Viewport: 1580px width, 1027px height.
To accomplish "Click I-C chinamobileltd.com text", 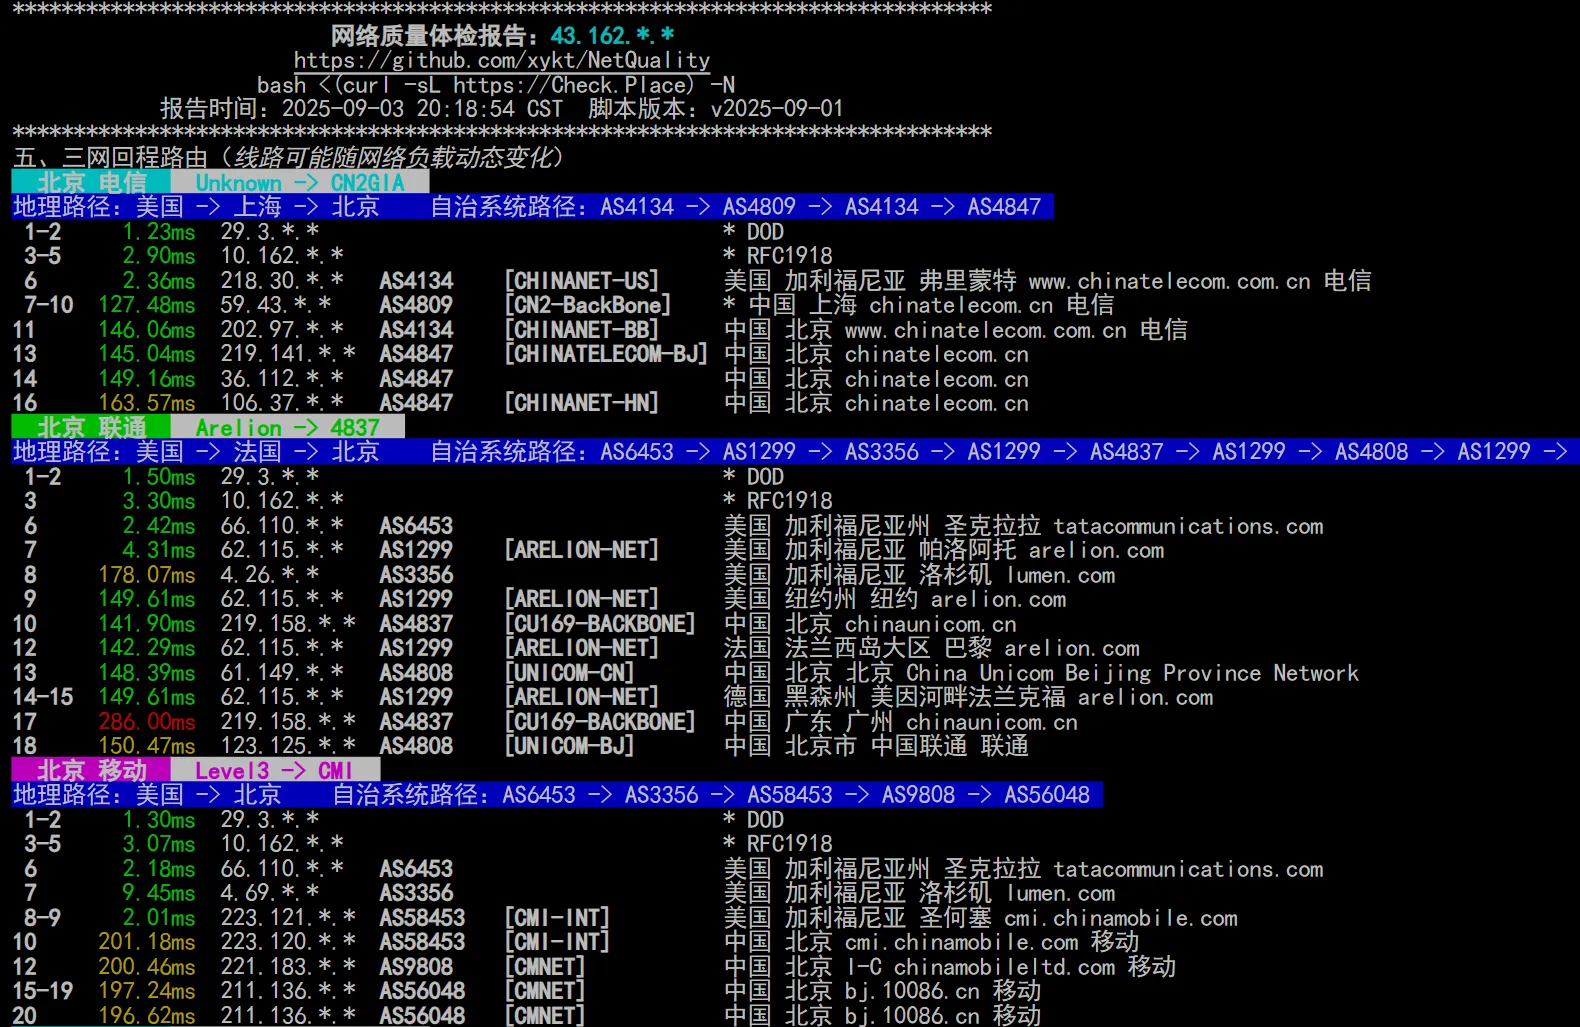I will pyautogui.click(x=980, y=967).
